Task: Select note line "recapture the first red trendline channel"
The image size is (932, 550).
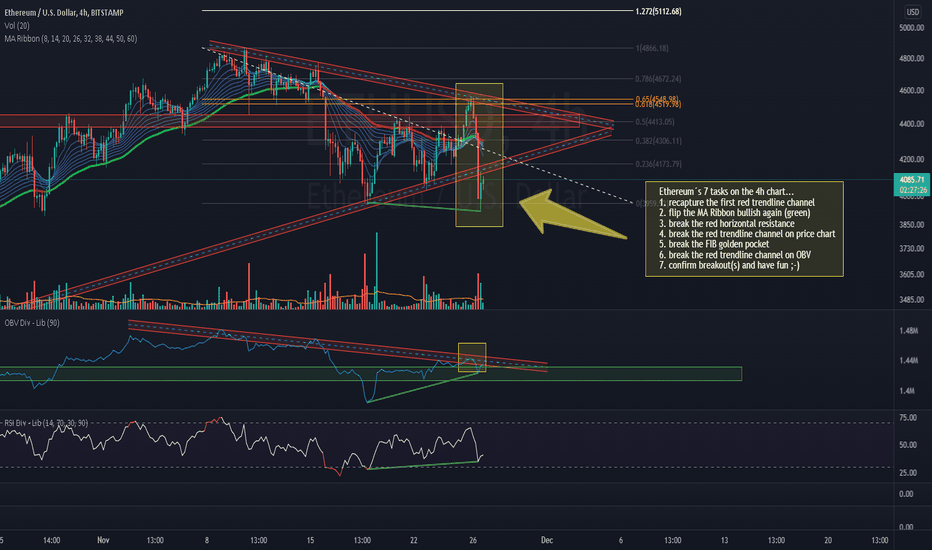Action: coord(737,202)
